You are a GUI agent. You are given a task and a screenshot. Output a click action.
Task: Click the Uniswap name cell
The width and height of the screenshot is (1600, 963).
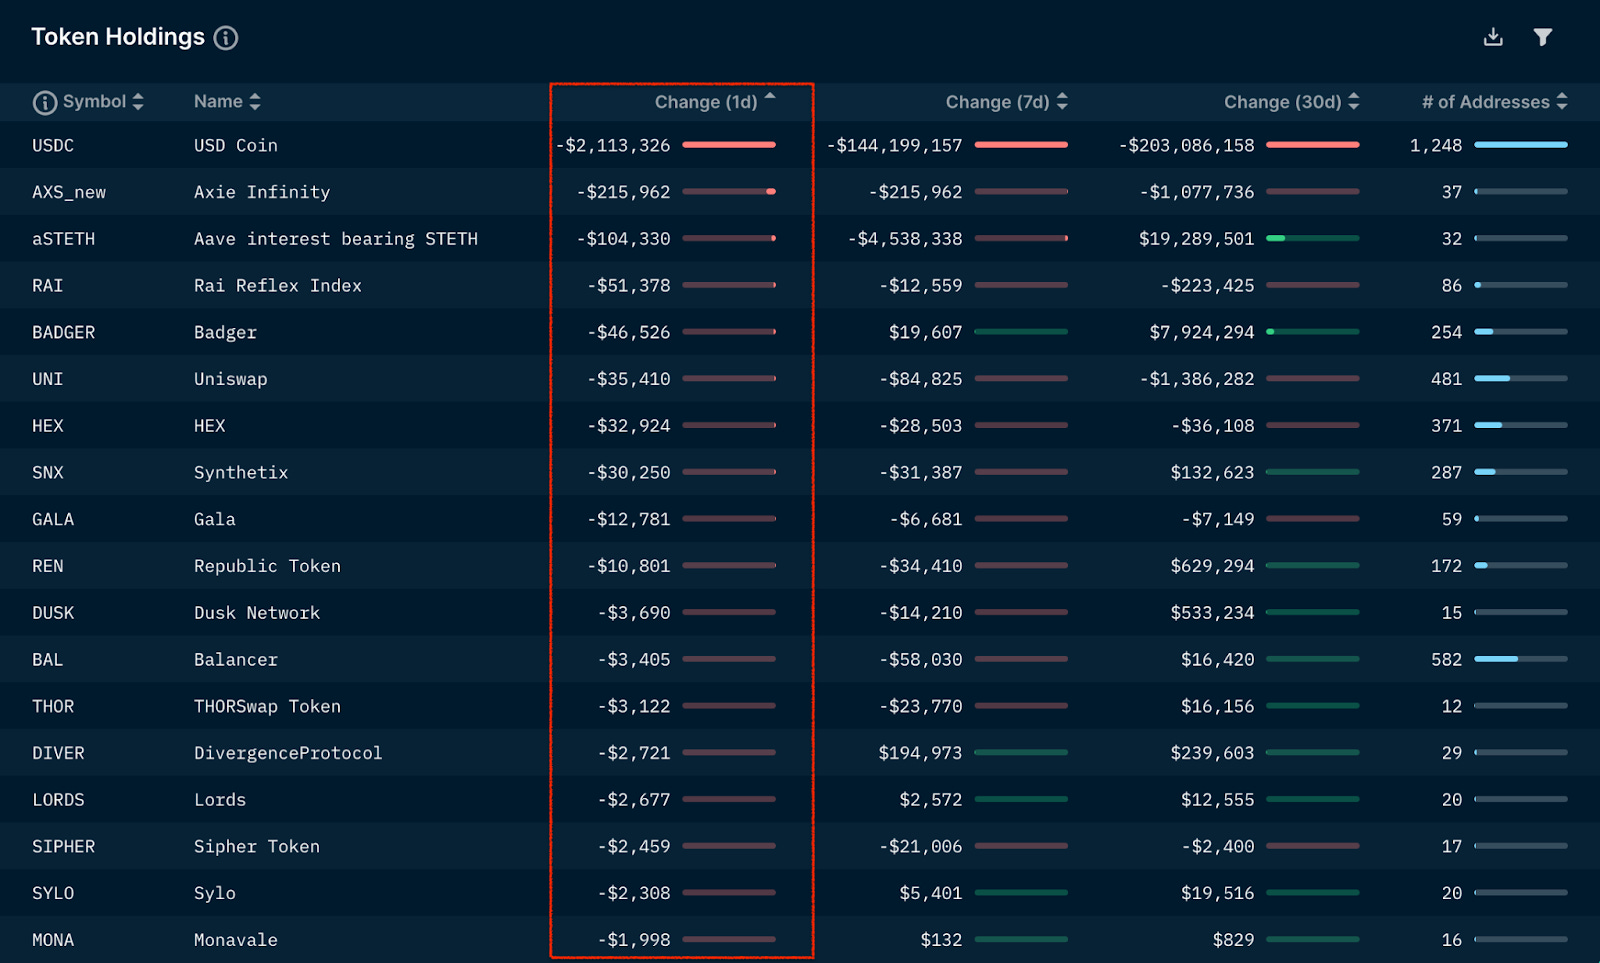pos(231,379)
